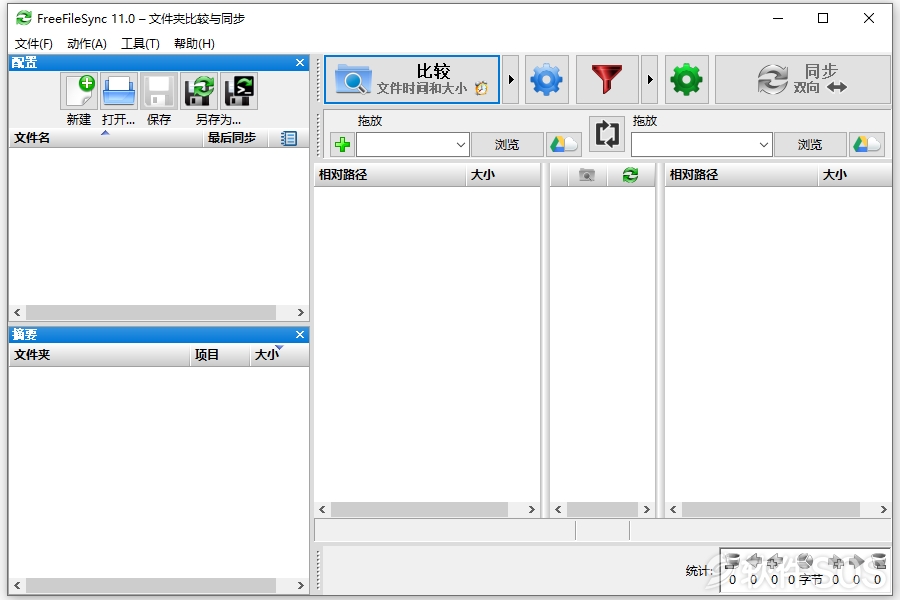This screenshot has height=600, width=900.
Task: Sort the summary by 文件夹 column
Action: (x=99, y=355)
